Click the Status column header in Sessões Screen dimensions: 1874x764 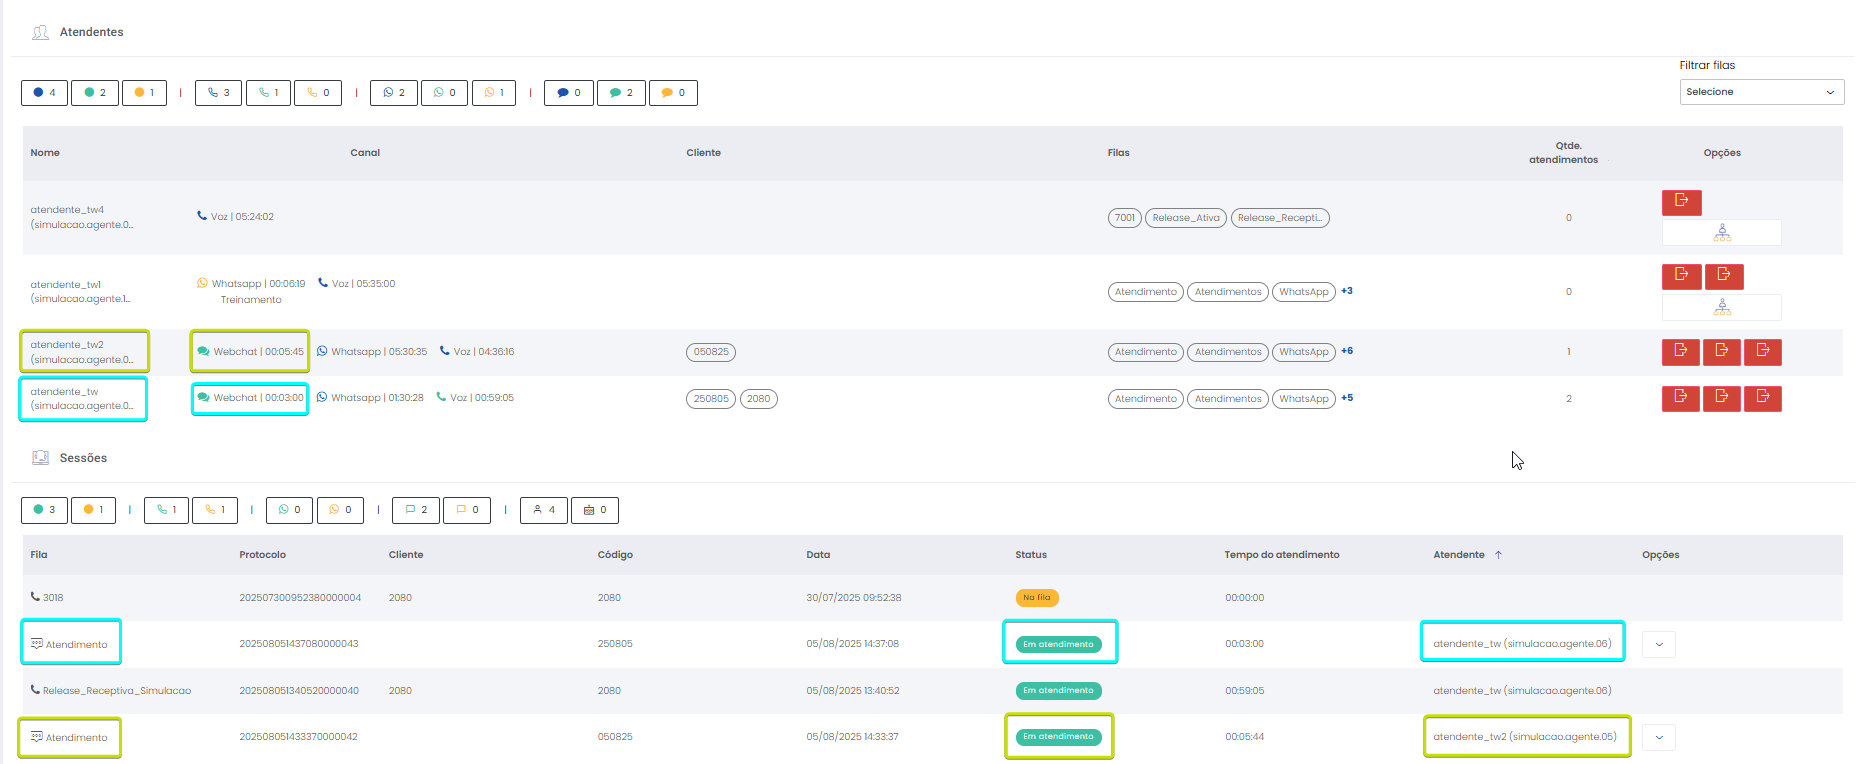[1031, 555]
